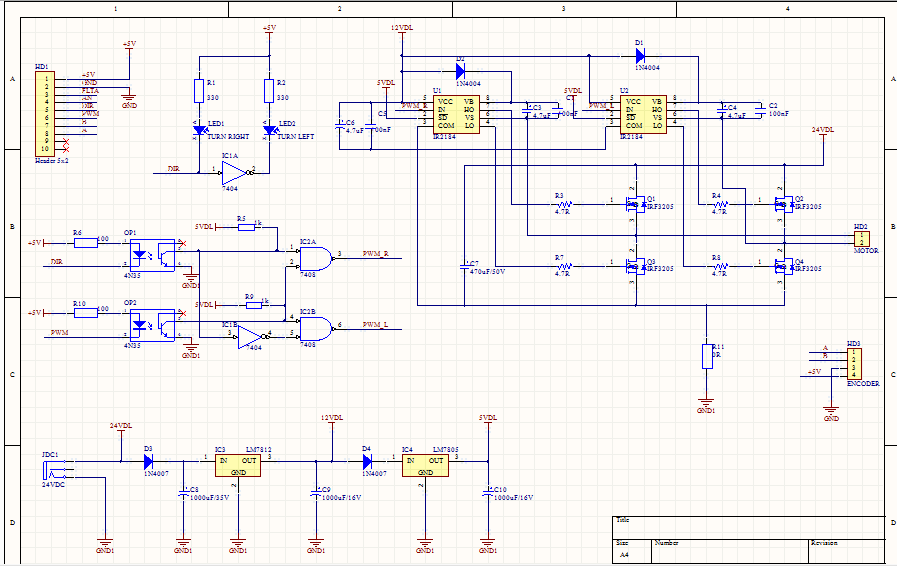Click the IC2A 7408 AND gate
Viewport: 897px width, 569px height.
pyautogui.click(x=316, y=258)
